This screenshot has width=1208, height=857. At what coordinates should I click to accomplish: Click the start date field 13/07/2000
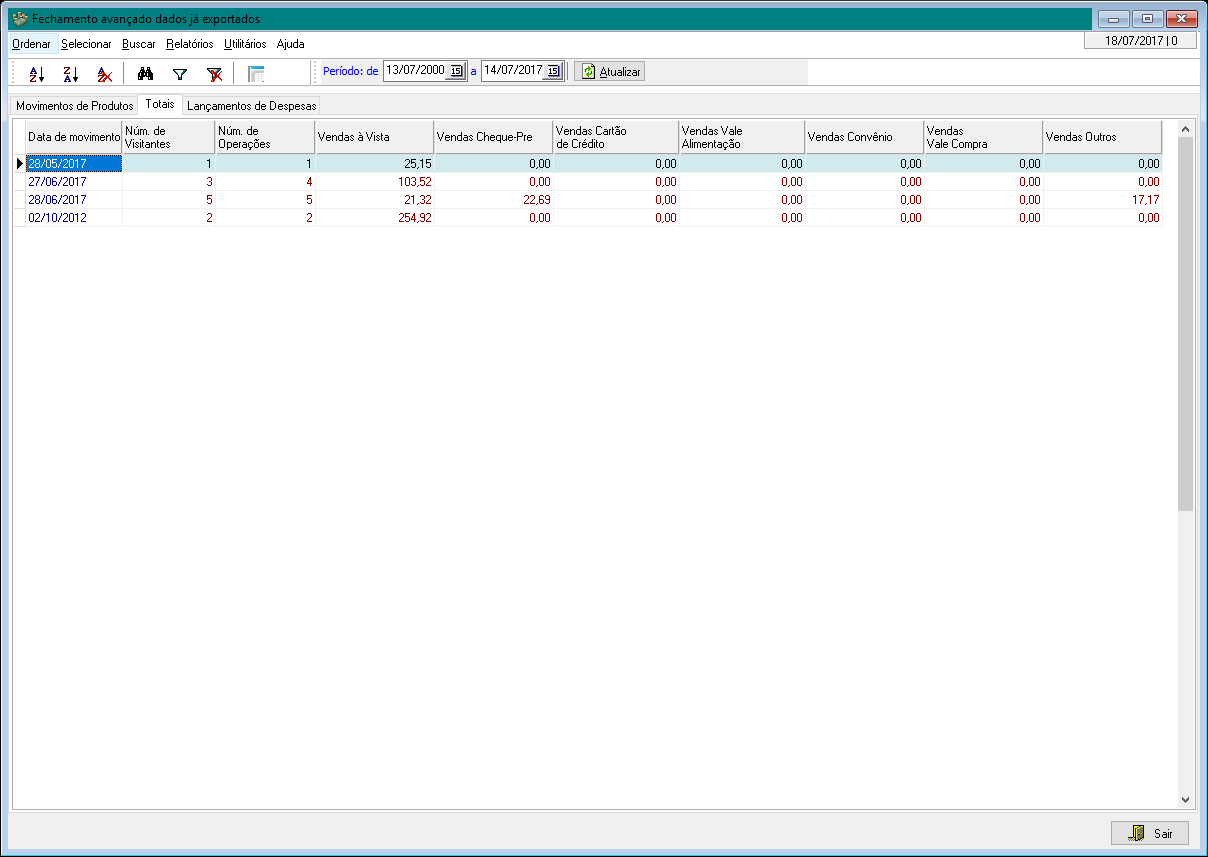pos(415,71)
